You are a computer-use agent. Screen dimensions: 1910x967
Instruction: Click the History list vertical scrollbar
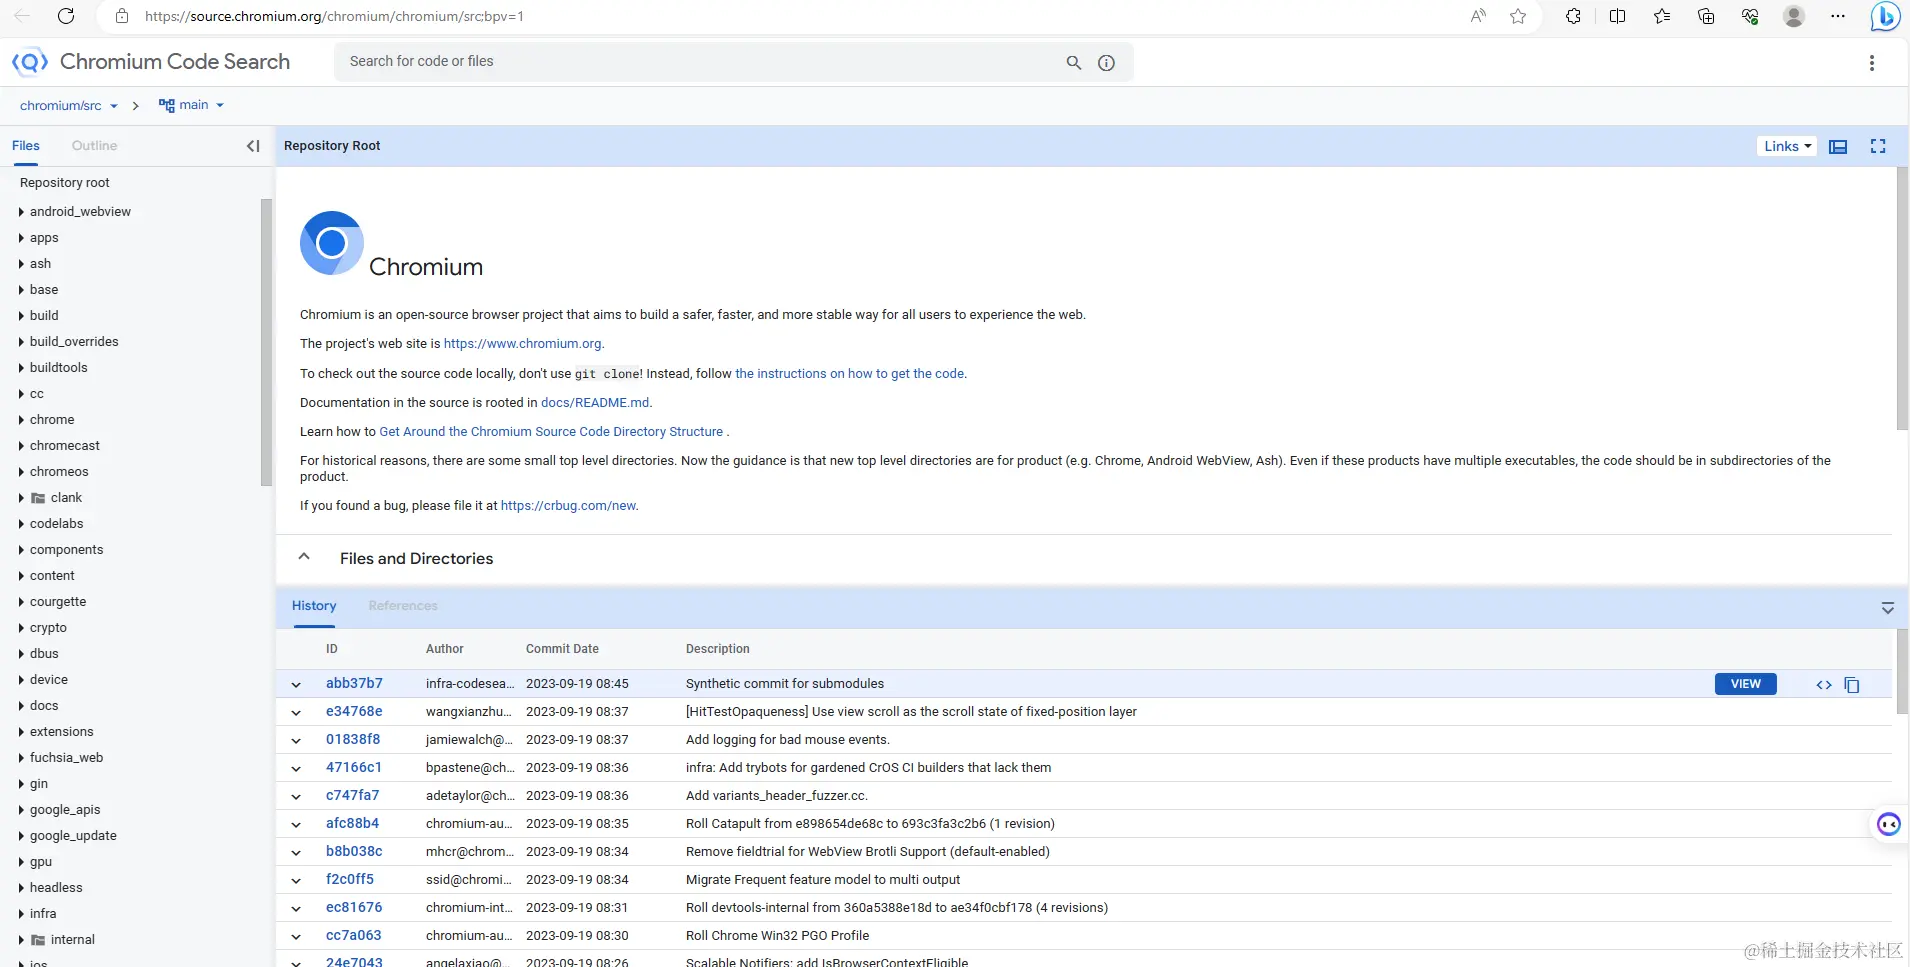(x=1902, y=672)
